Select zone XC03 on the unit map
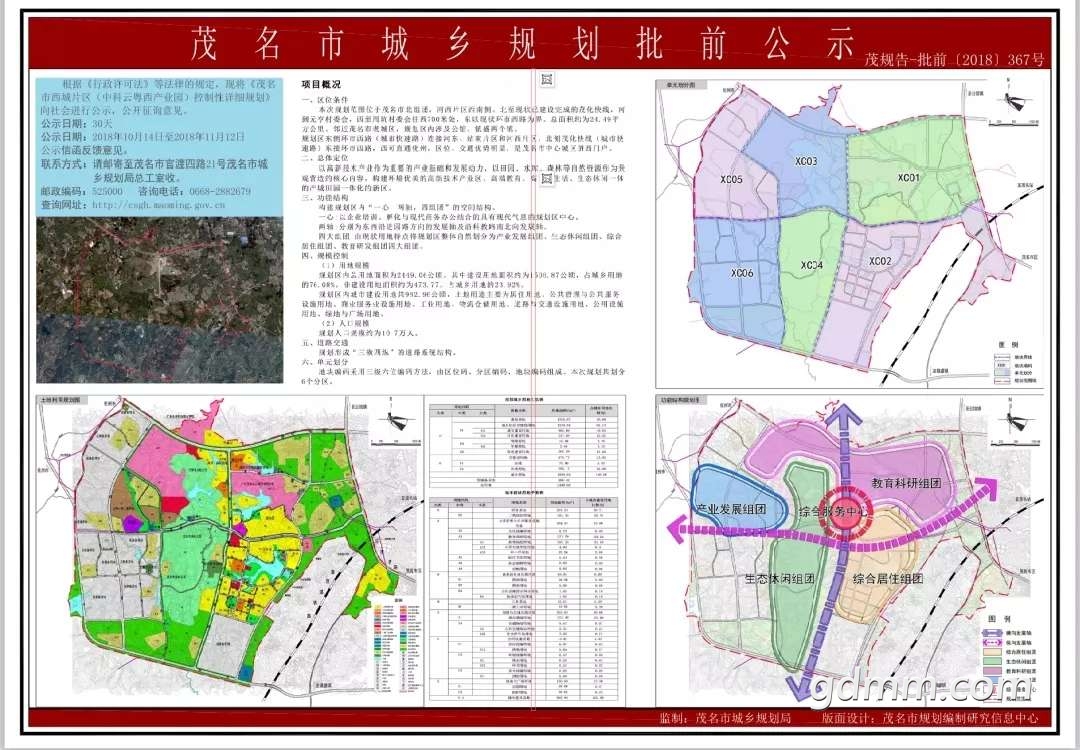This screenshot has height=750, width=1080. tap(806, 162)
